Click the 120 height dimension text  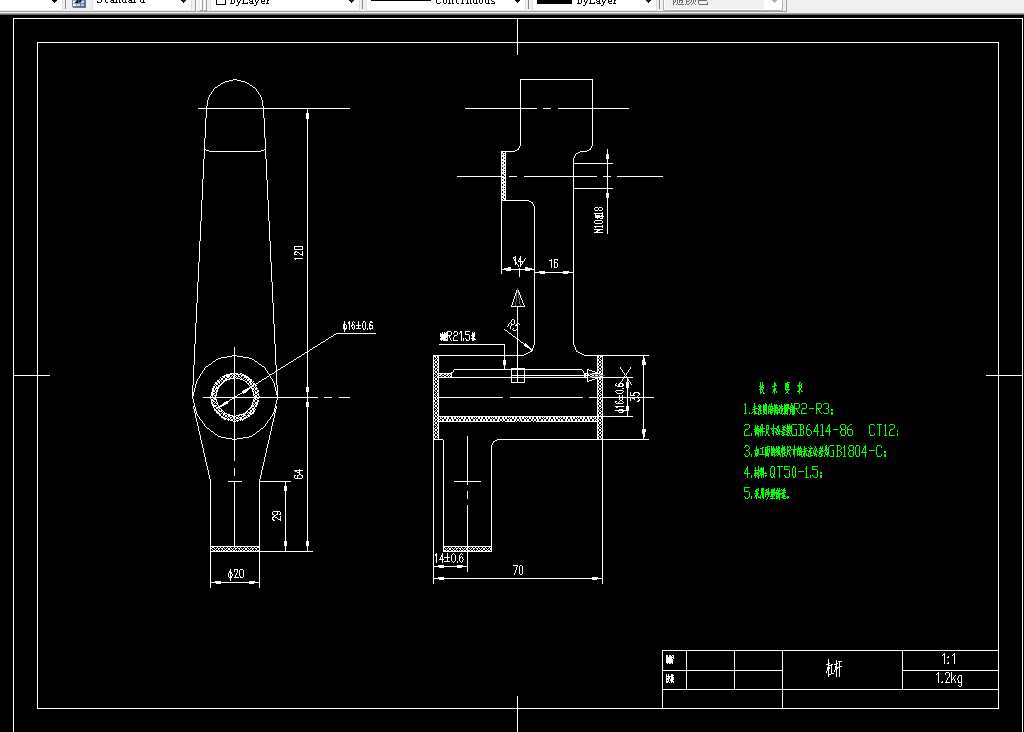pos(299,253)
